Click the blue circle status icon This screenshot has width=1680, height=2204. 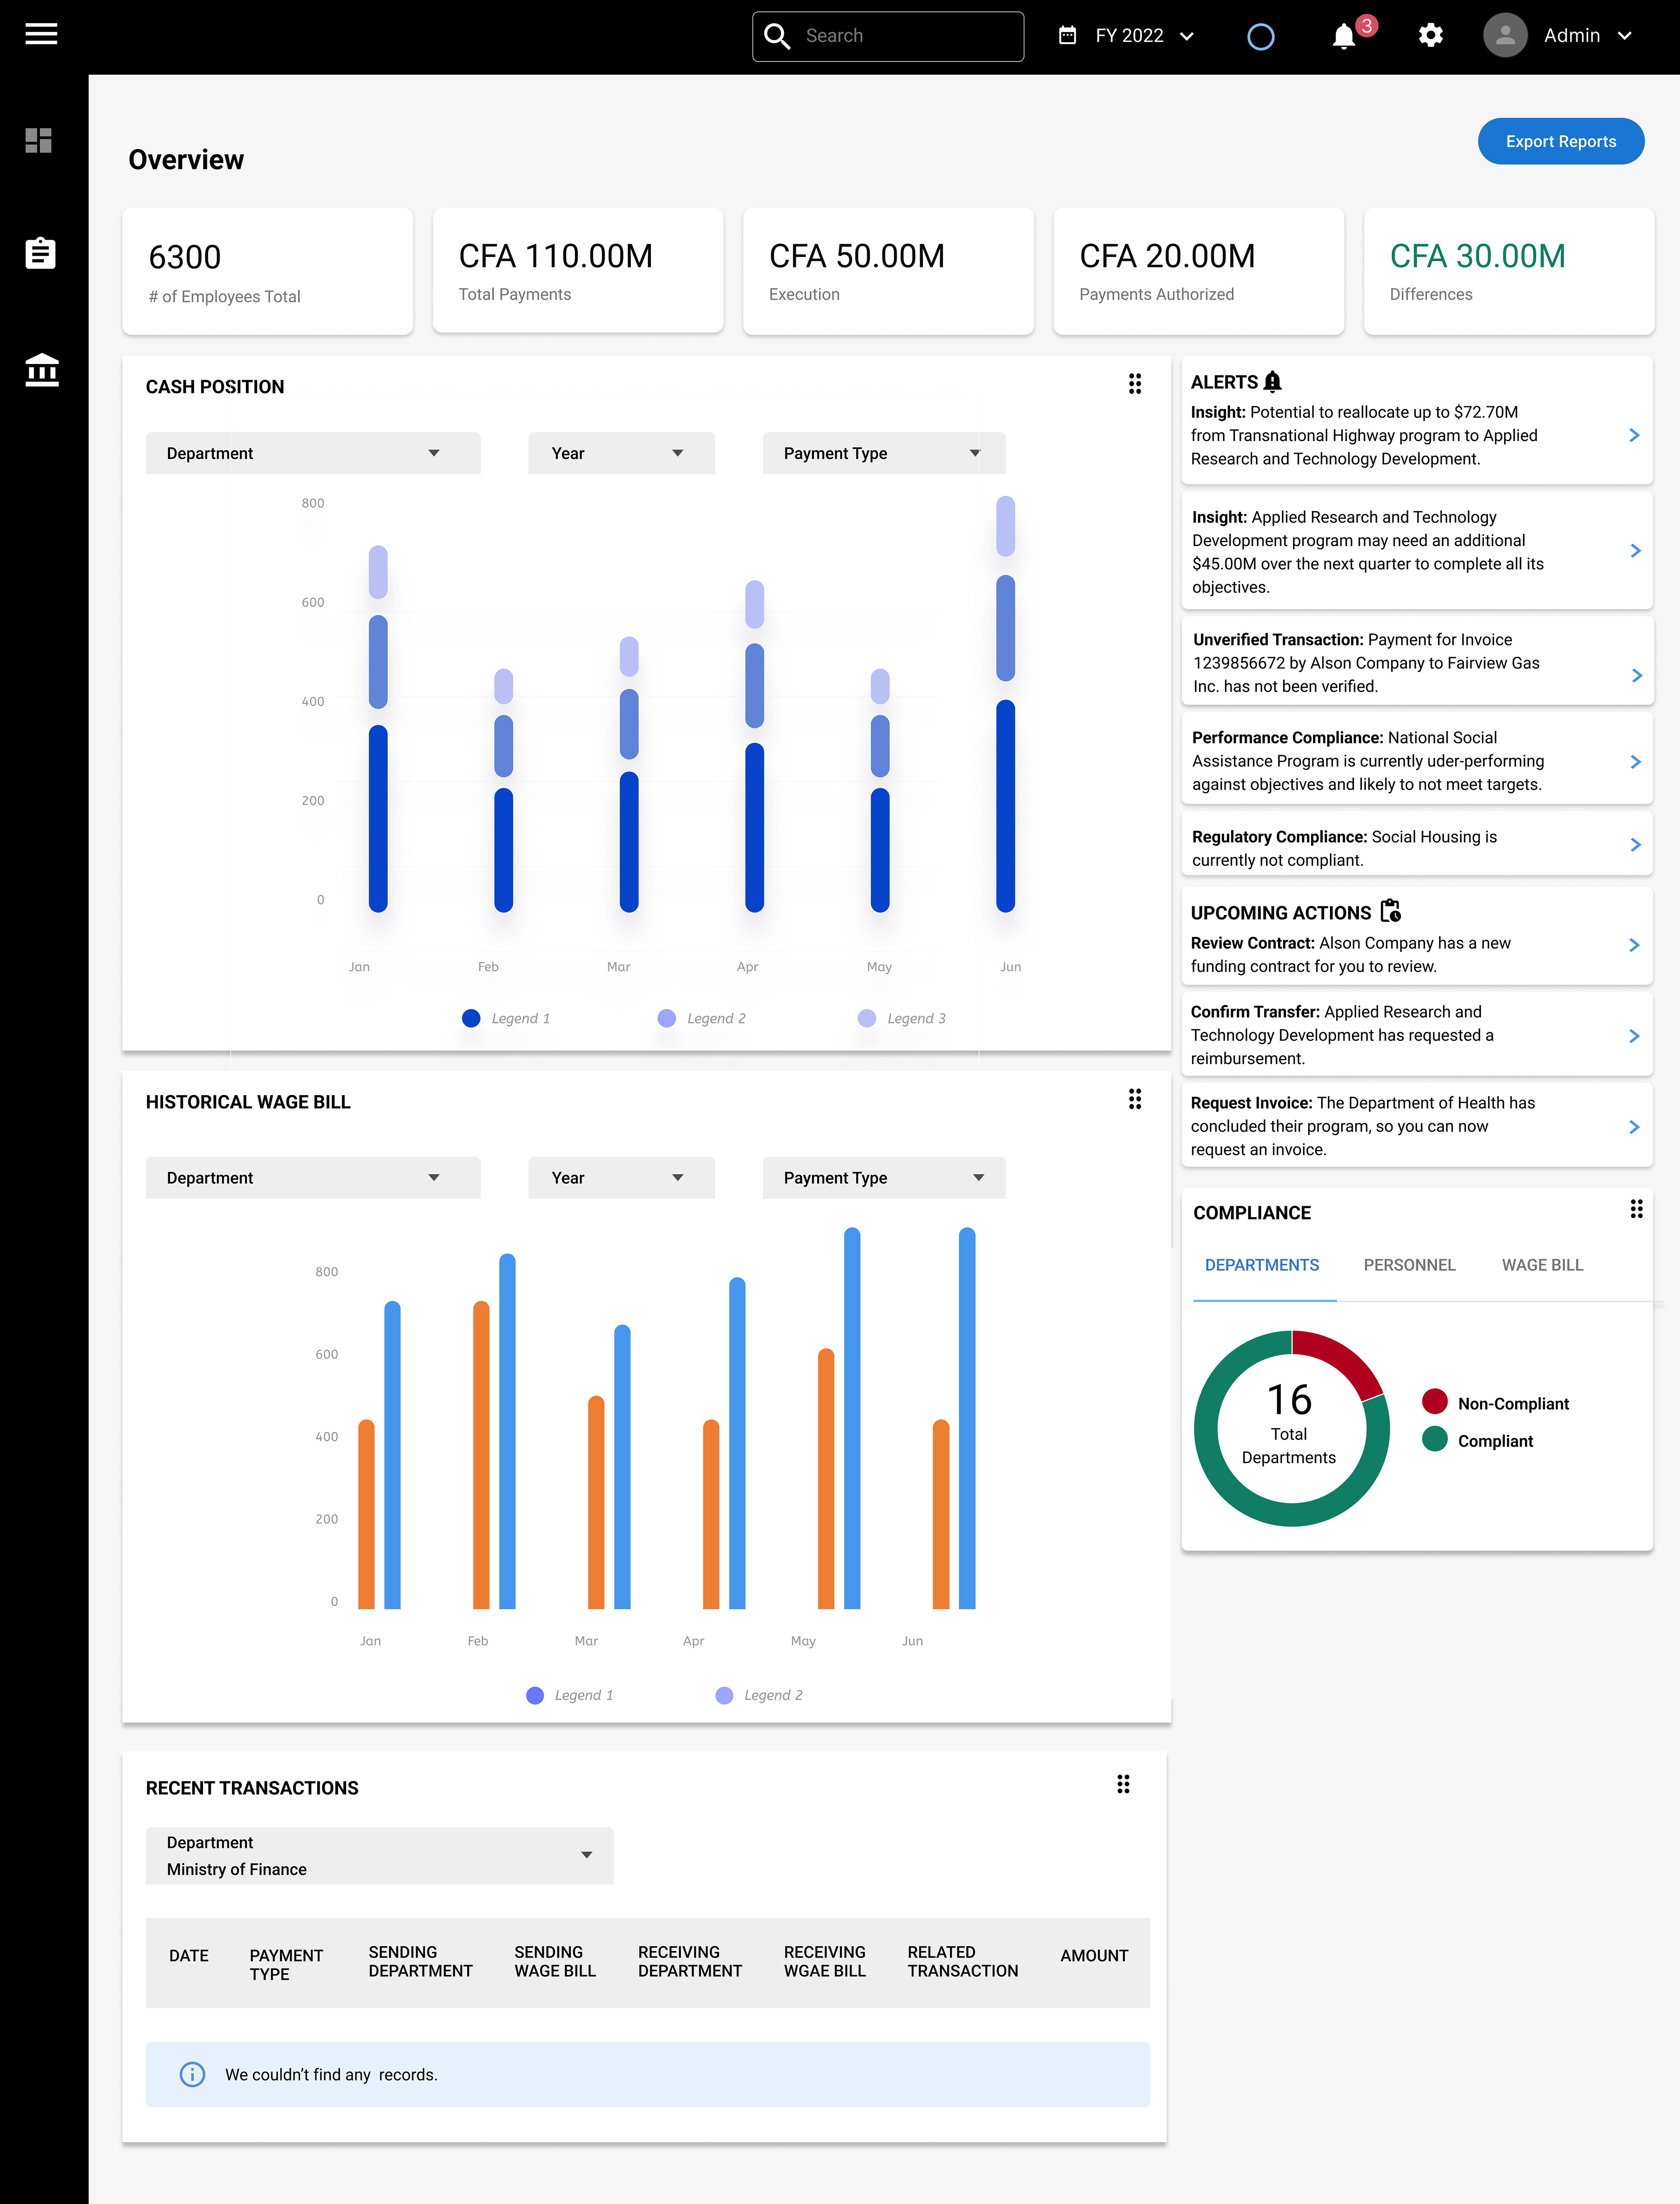point(1261,37)
